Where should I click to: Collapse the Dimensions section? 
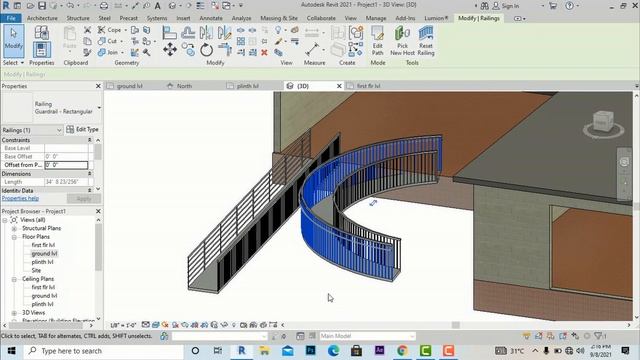coord(89,173)
